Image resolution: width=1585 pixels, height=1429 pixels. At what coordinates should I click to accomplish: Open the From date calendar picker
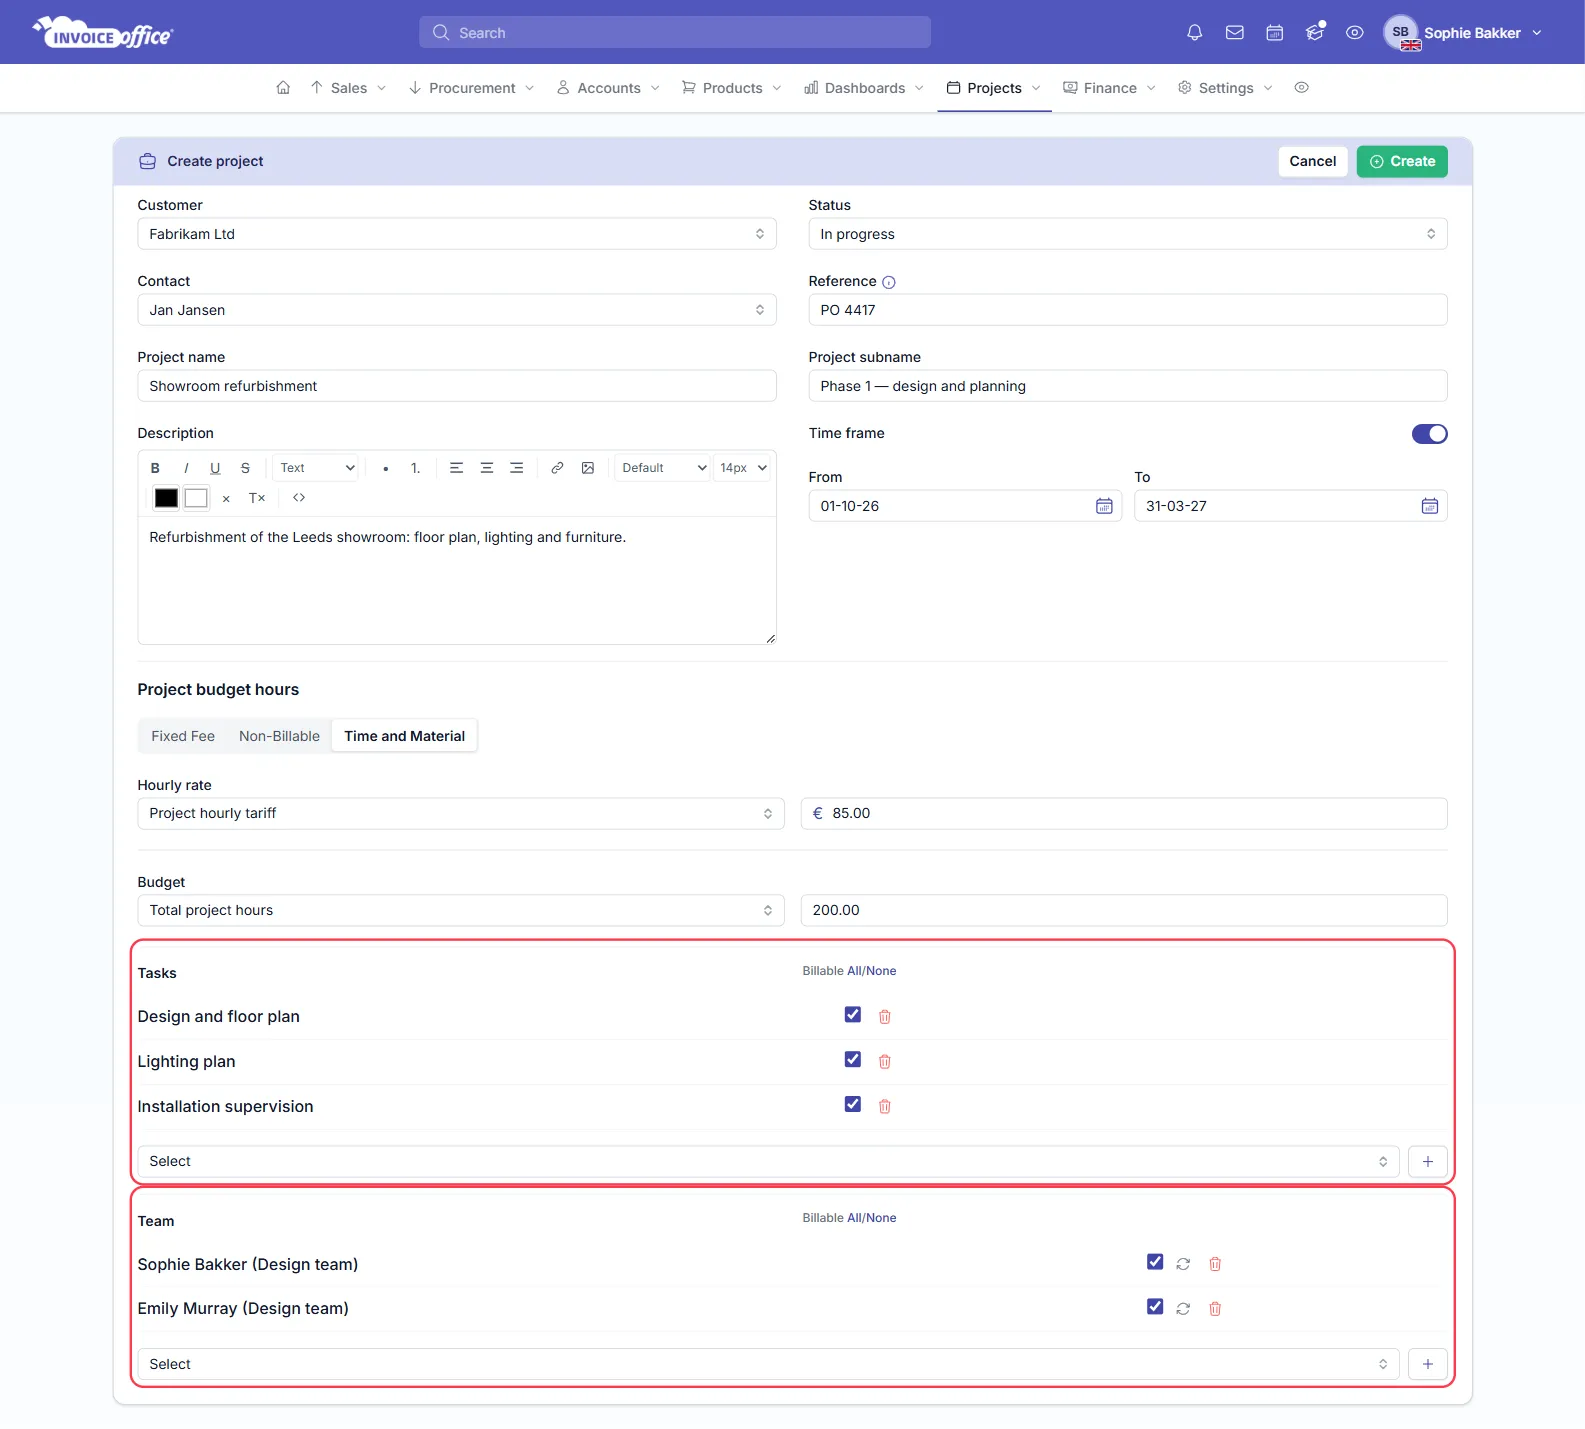coord(1104,506)
